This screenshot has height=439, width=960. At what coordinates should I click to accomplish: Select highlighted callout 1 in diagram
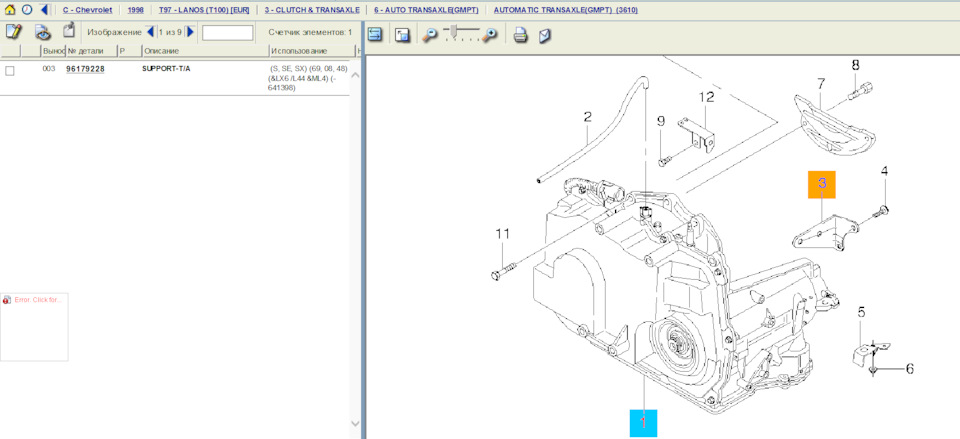(643, 422)
